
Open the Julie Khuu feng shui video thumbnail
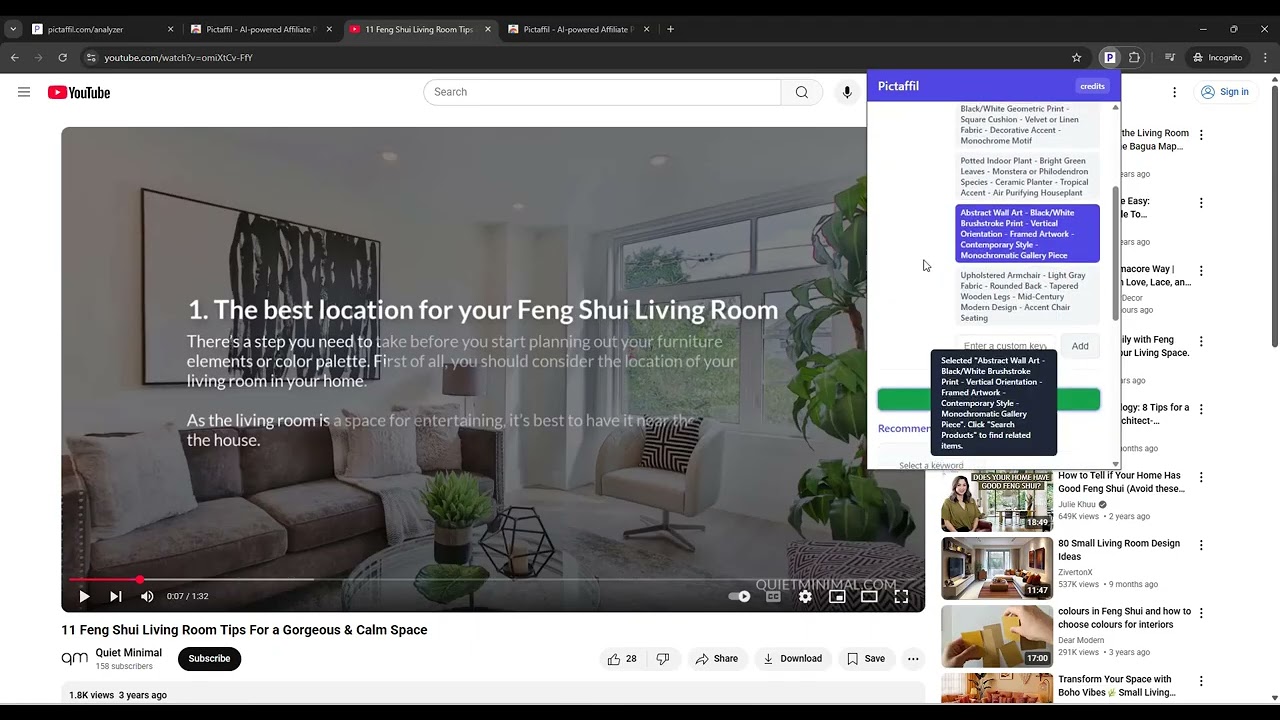point(997,500)
